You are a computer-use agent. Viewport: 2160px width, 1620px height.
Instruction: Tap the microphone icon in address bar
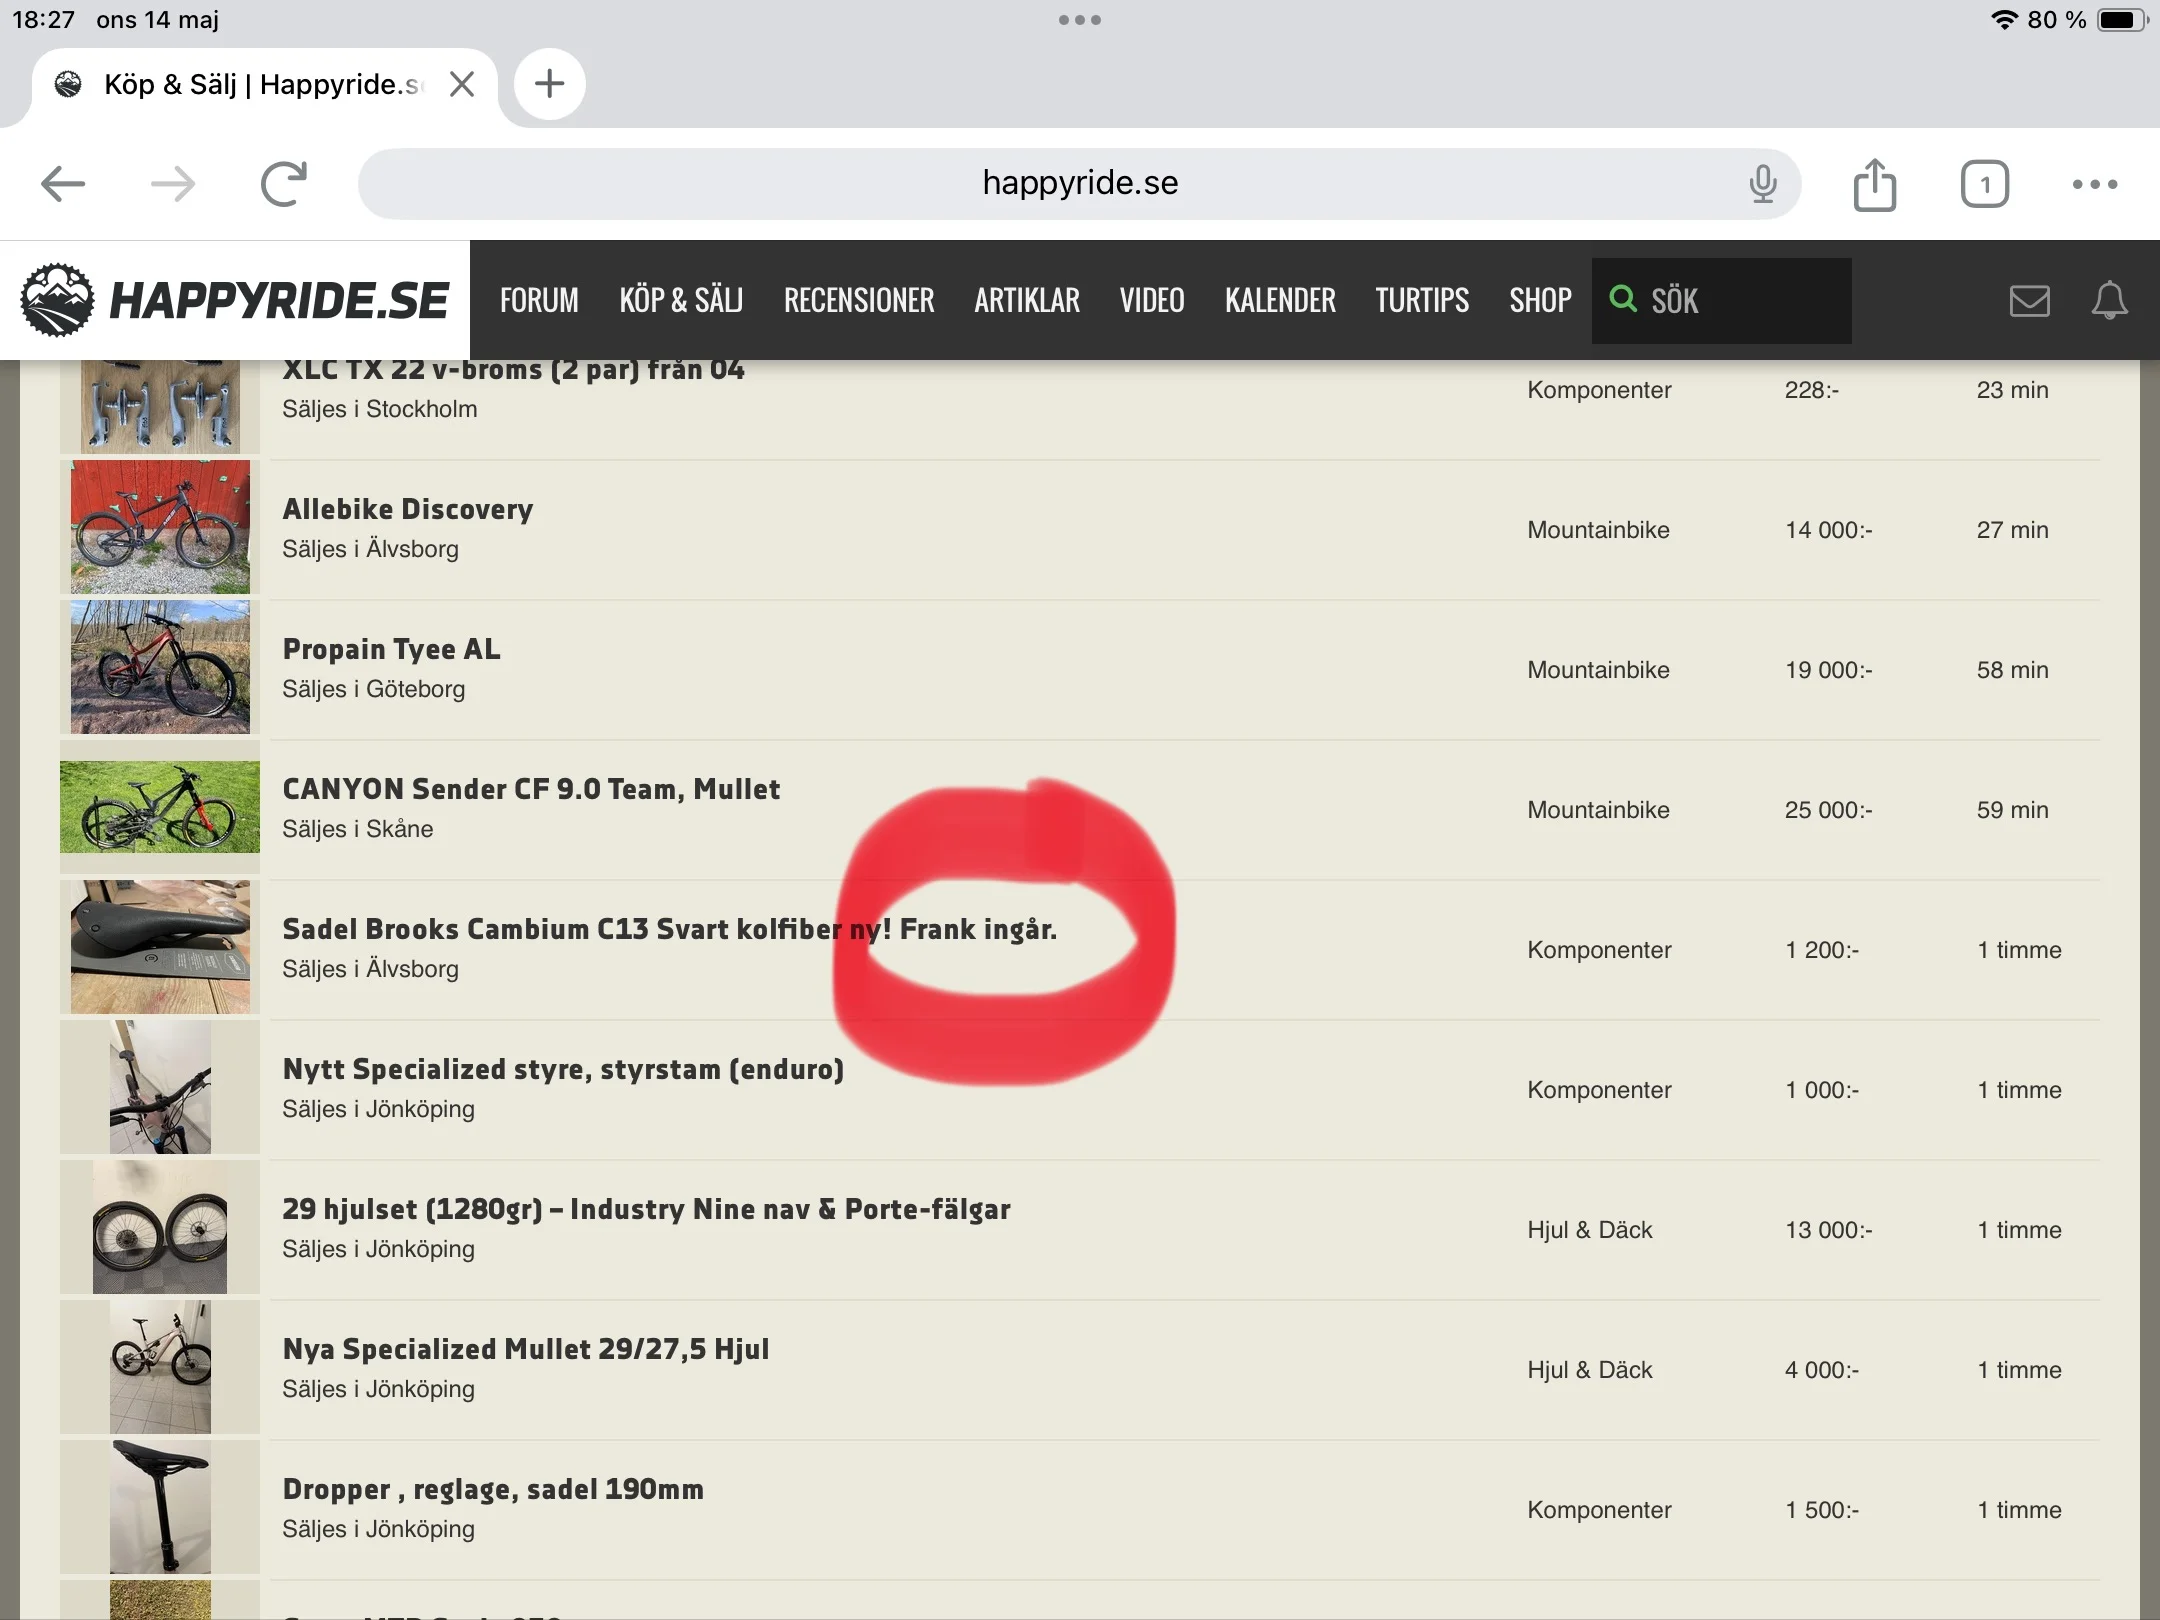(x=1763, y=184)
